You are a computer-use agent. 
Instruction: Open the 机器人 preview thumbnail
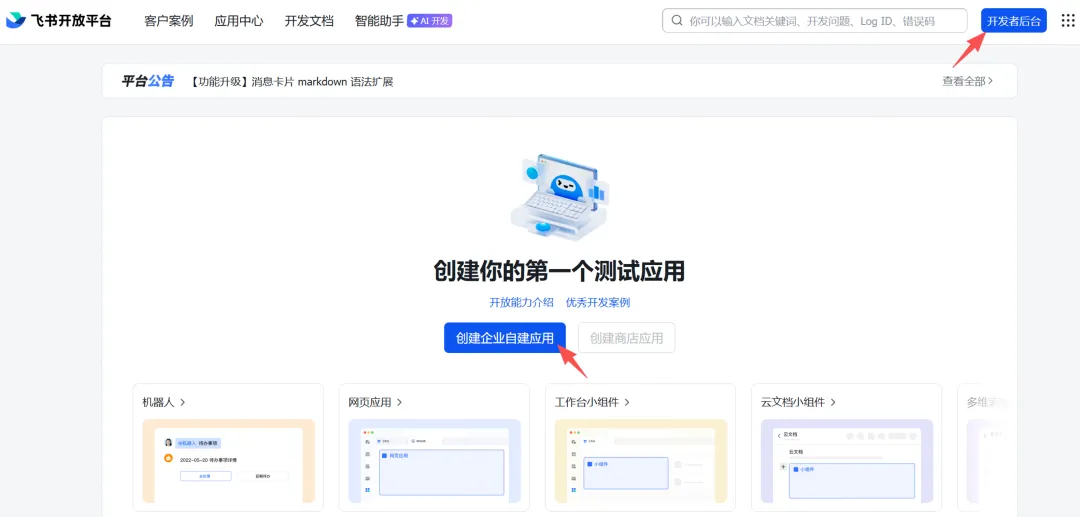pyautogui.click(x=228, y=461)
